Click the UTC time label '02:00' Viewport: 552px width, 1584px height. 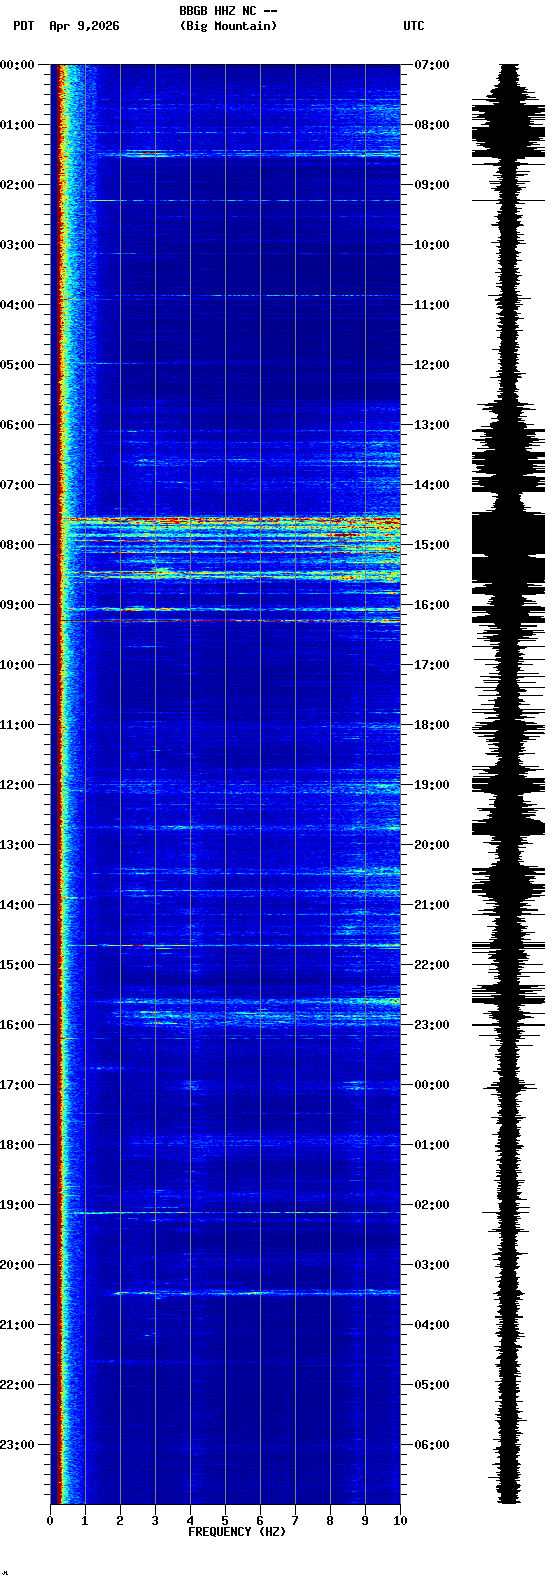click(x=432, y=1205)
